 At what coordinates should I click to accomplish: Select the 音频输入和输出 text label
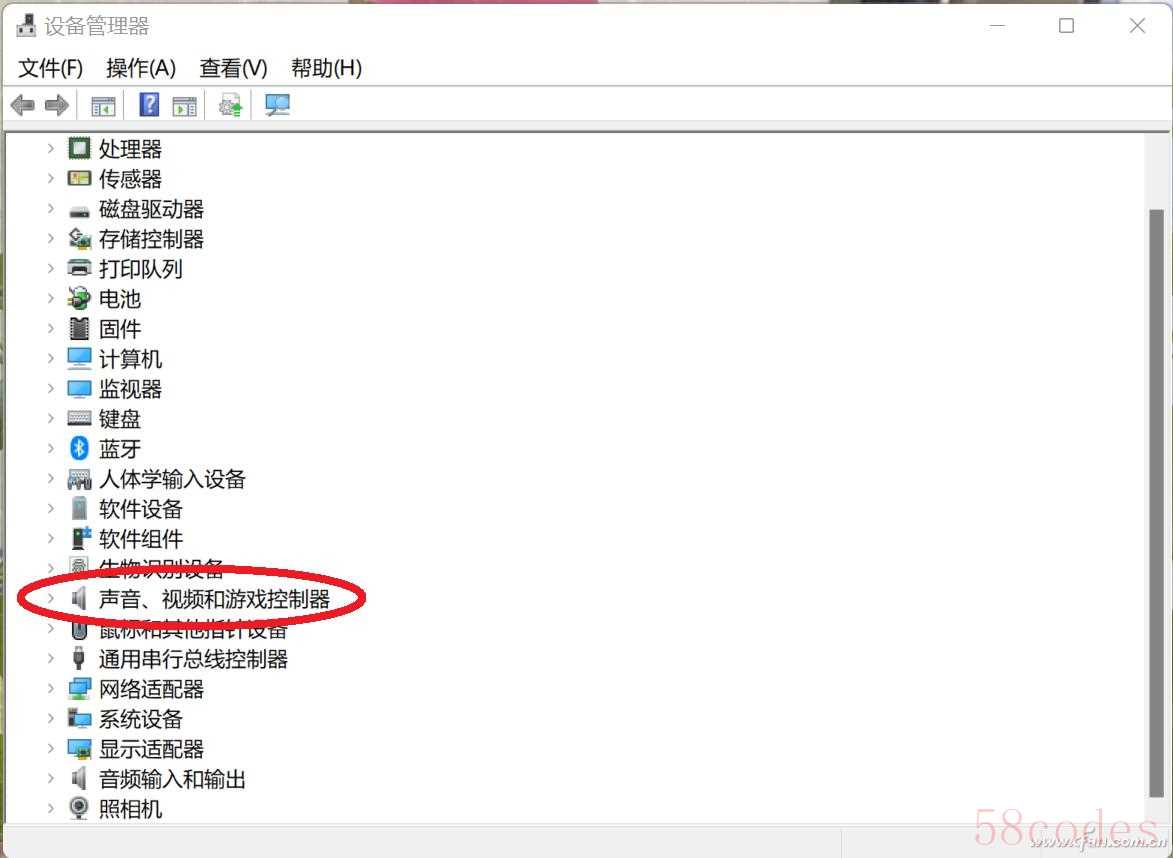[172, 779]
